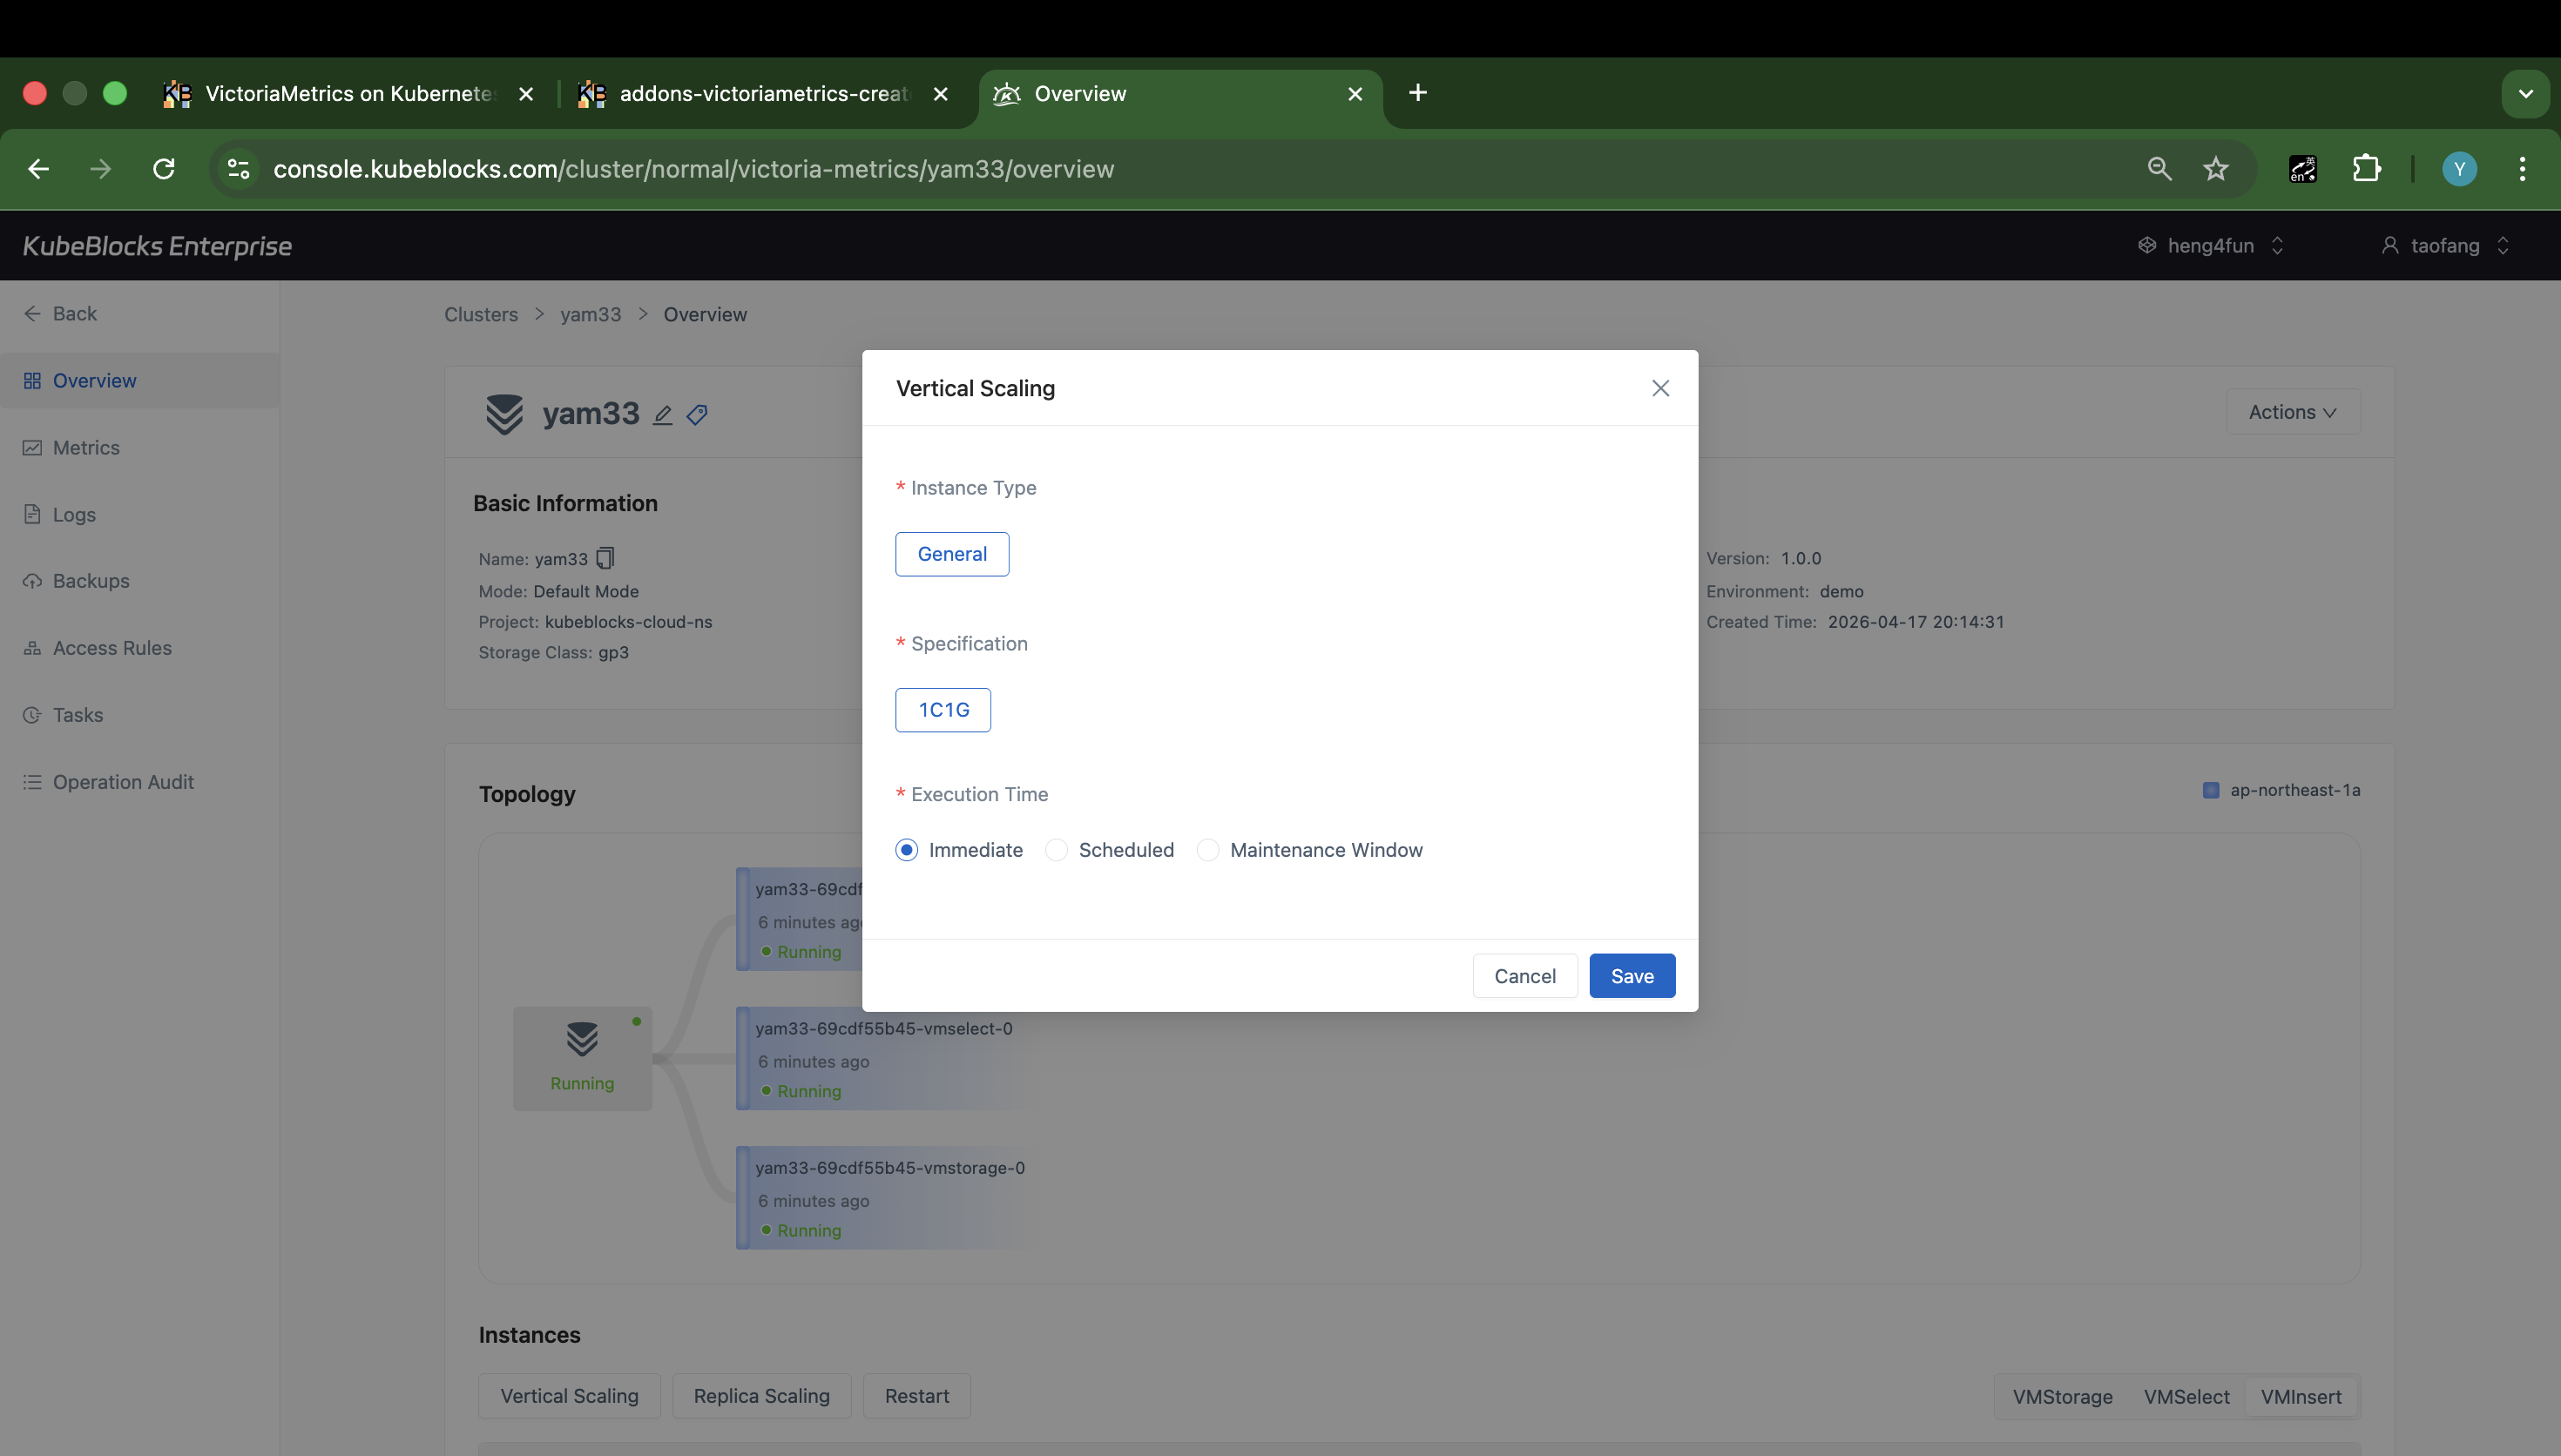The height and width of the screenshot is (1456, 2561).
Task: Click the browser forward arrow
Action: pos(100,169)
